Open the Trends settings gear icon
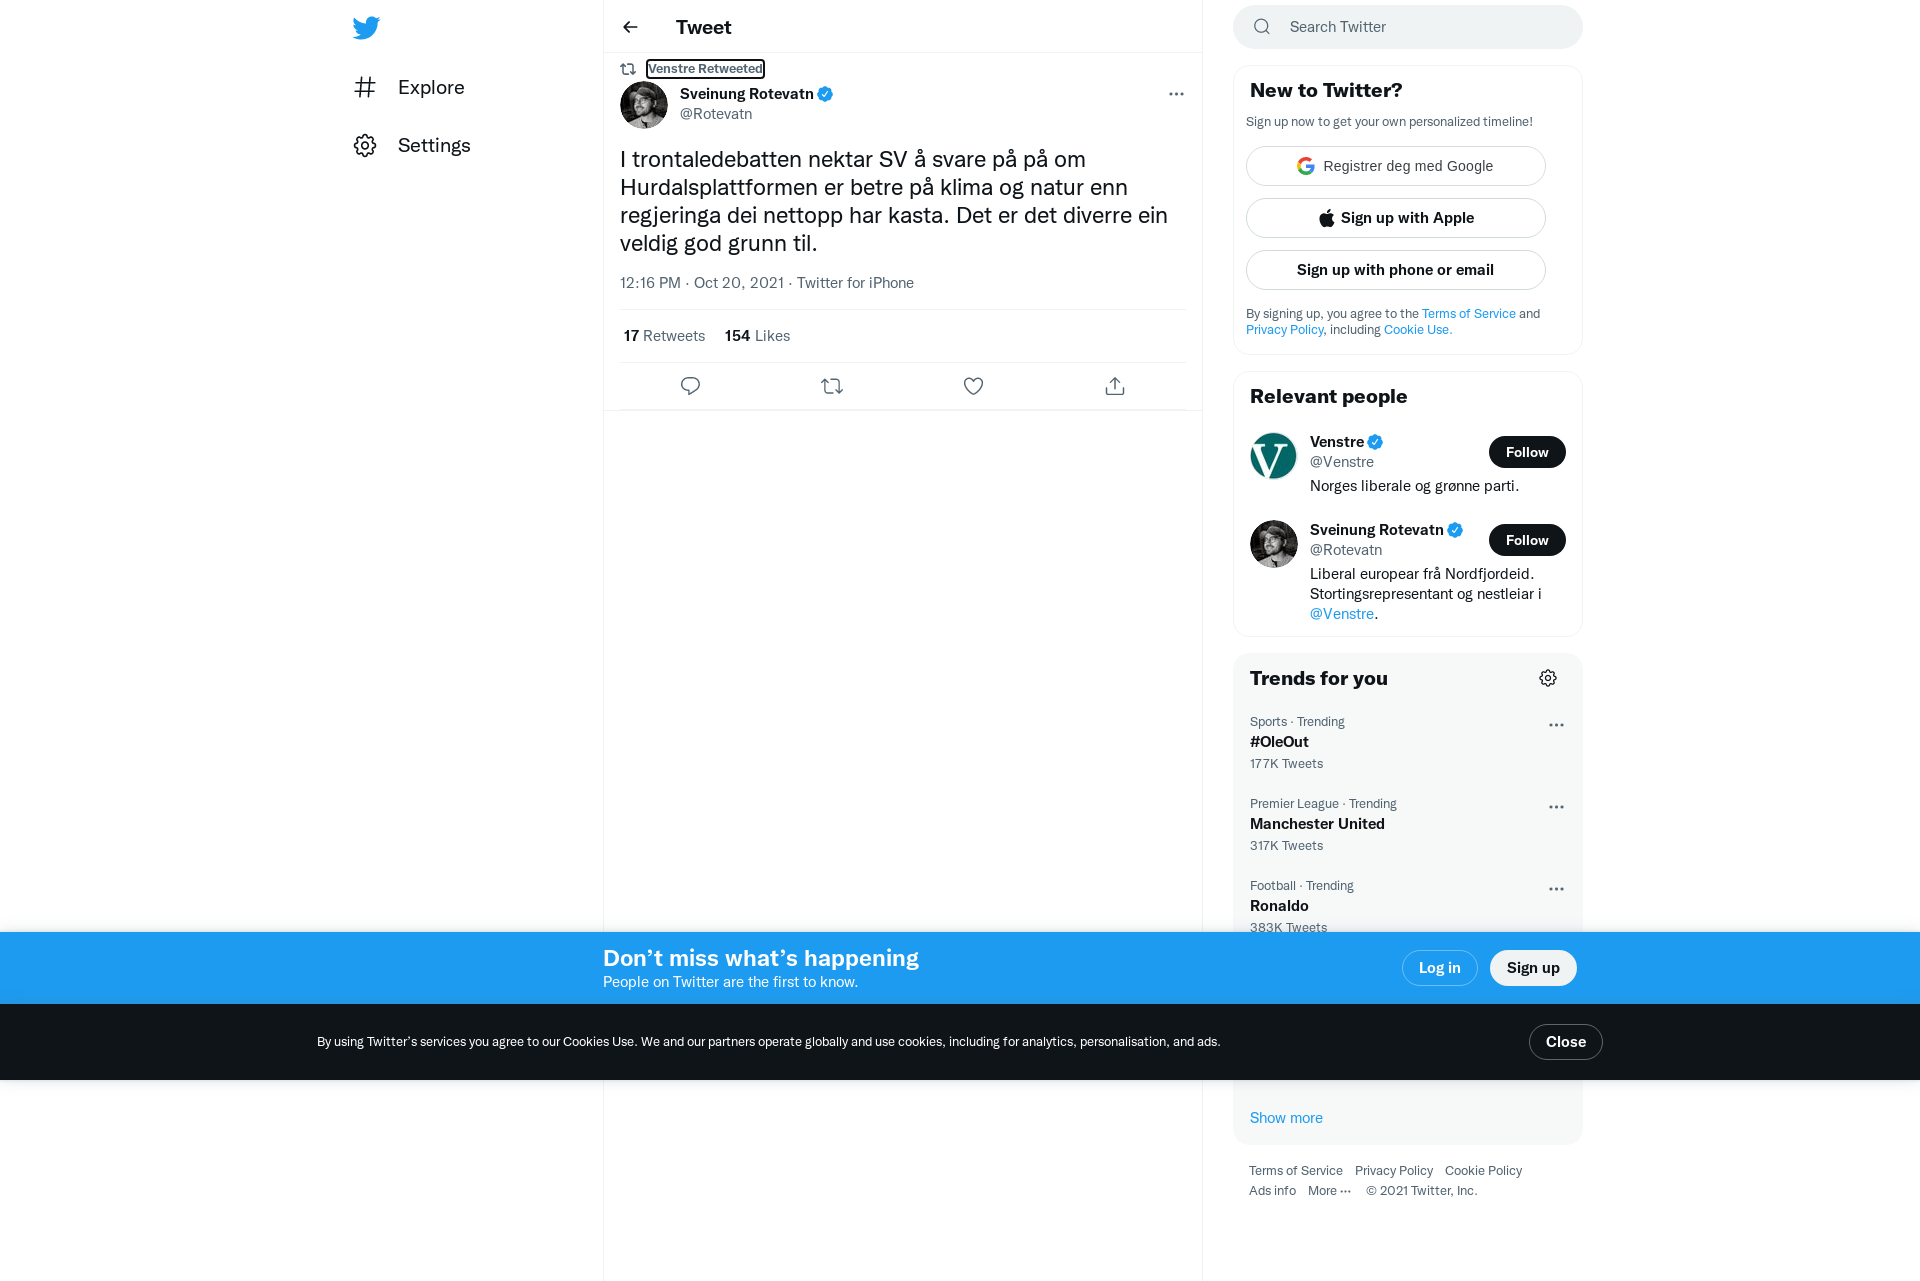The height and width of the screenshot is (1281, 1920). click(1548, 678)
